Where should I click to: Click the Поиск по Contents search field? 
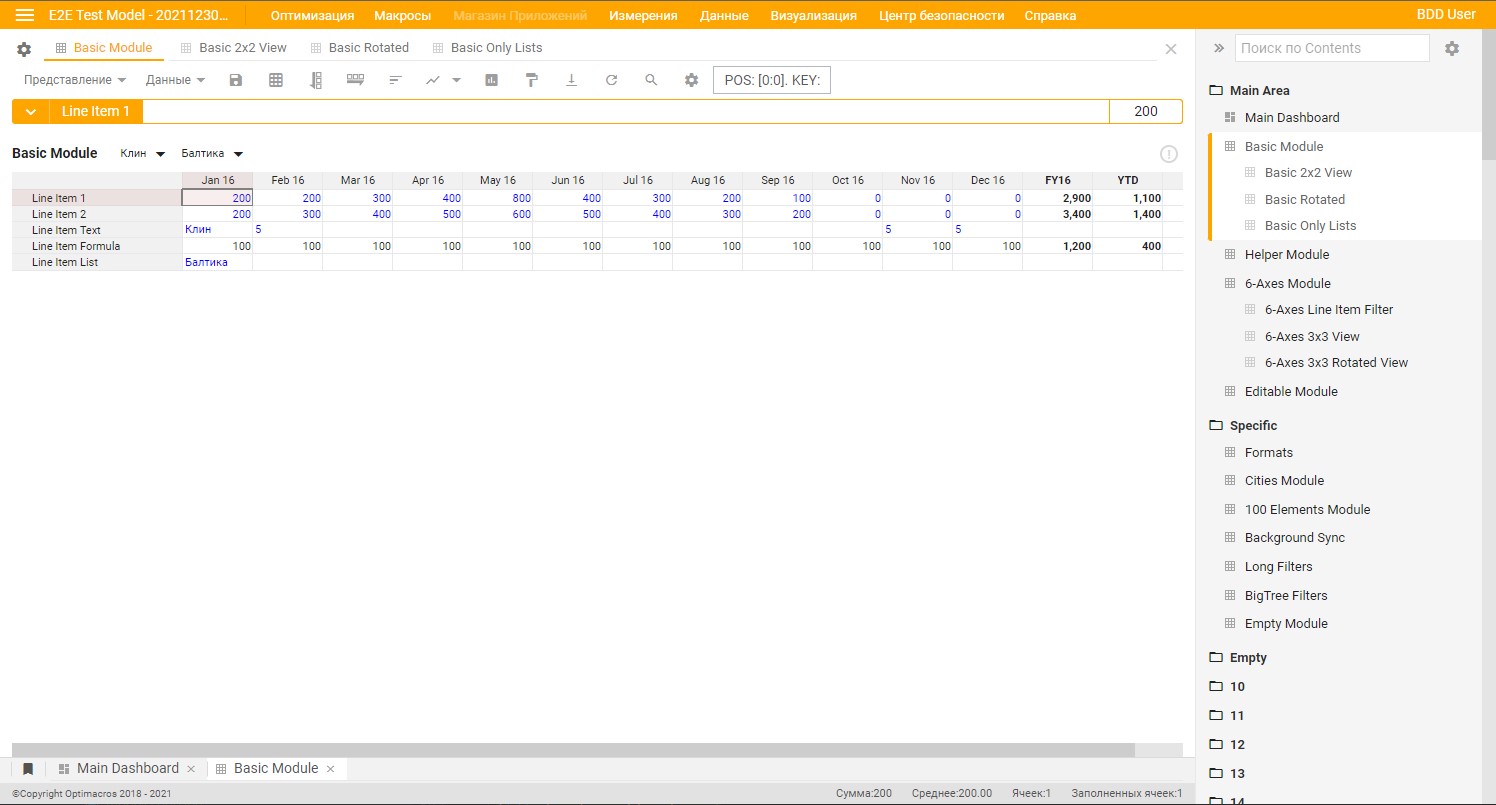click(1333, 48)
